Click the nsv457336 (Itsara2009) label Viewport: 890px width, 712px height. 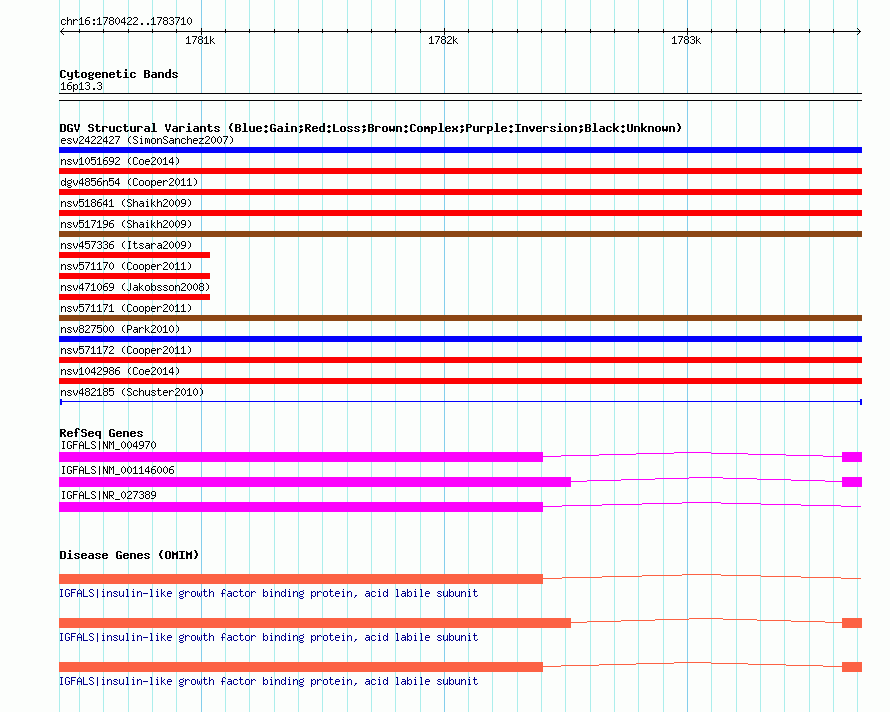click(126, 245)
